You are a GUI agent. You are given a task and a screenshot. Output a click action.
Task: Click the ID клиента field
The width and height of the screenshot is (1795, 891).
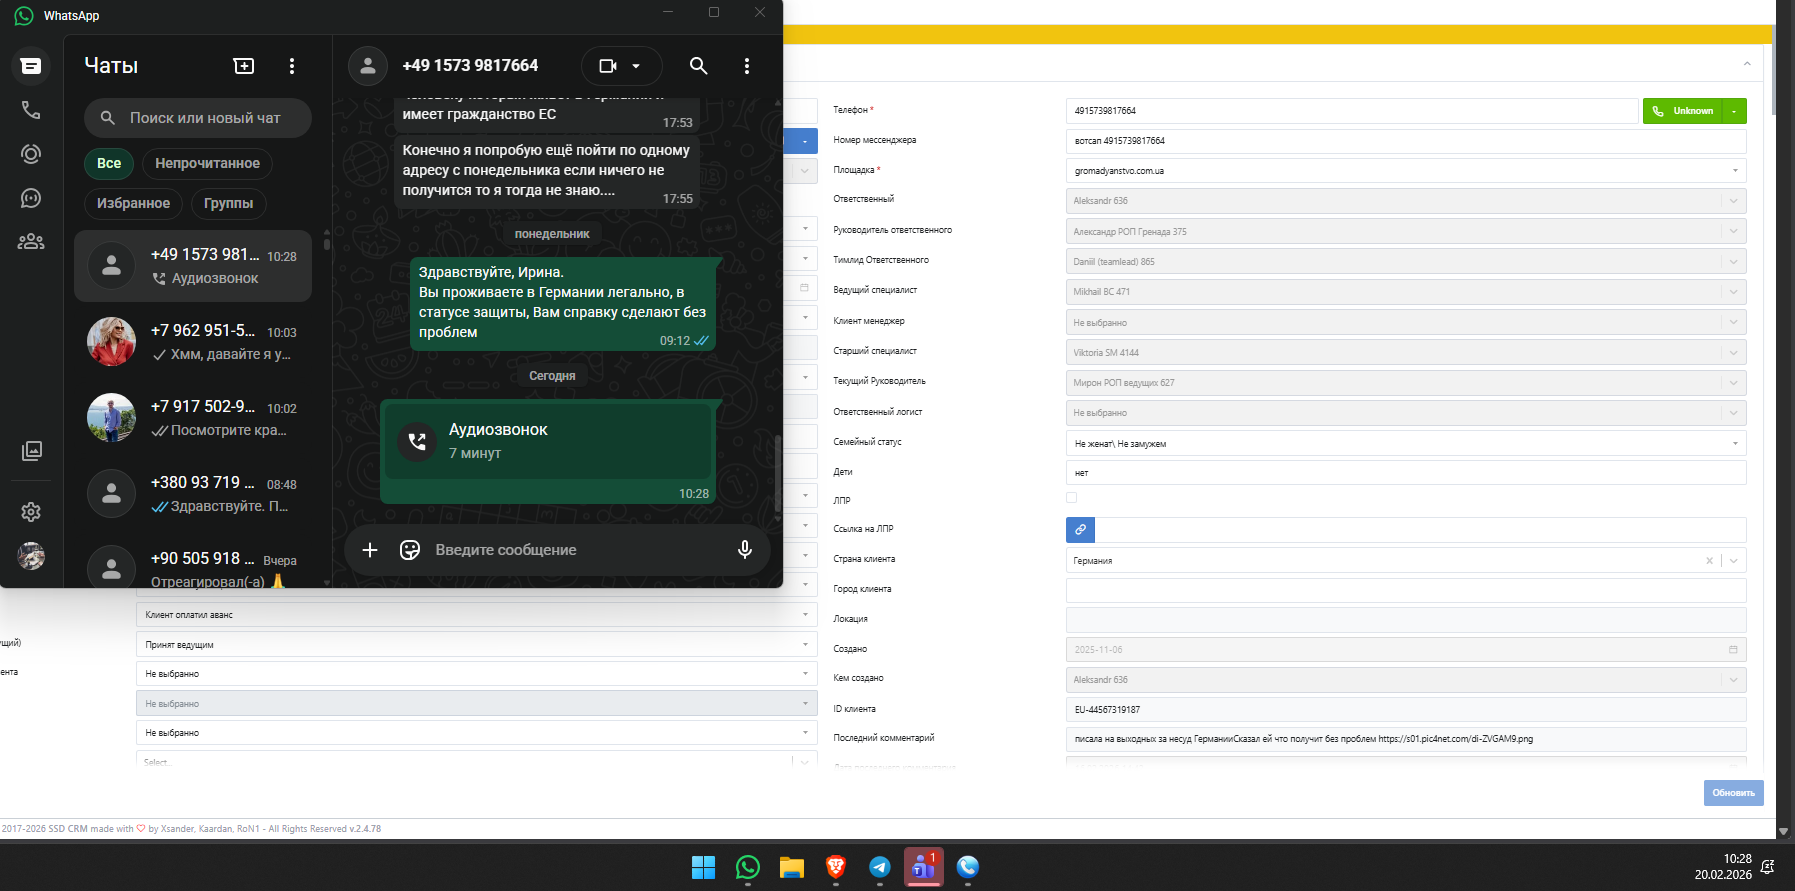click(x=1406, y=710)
